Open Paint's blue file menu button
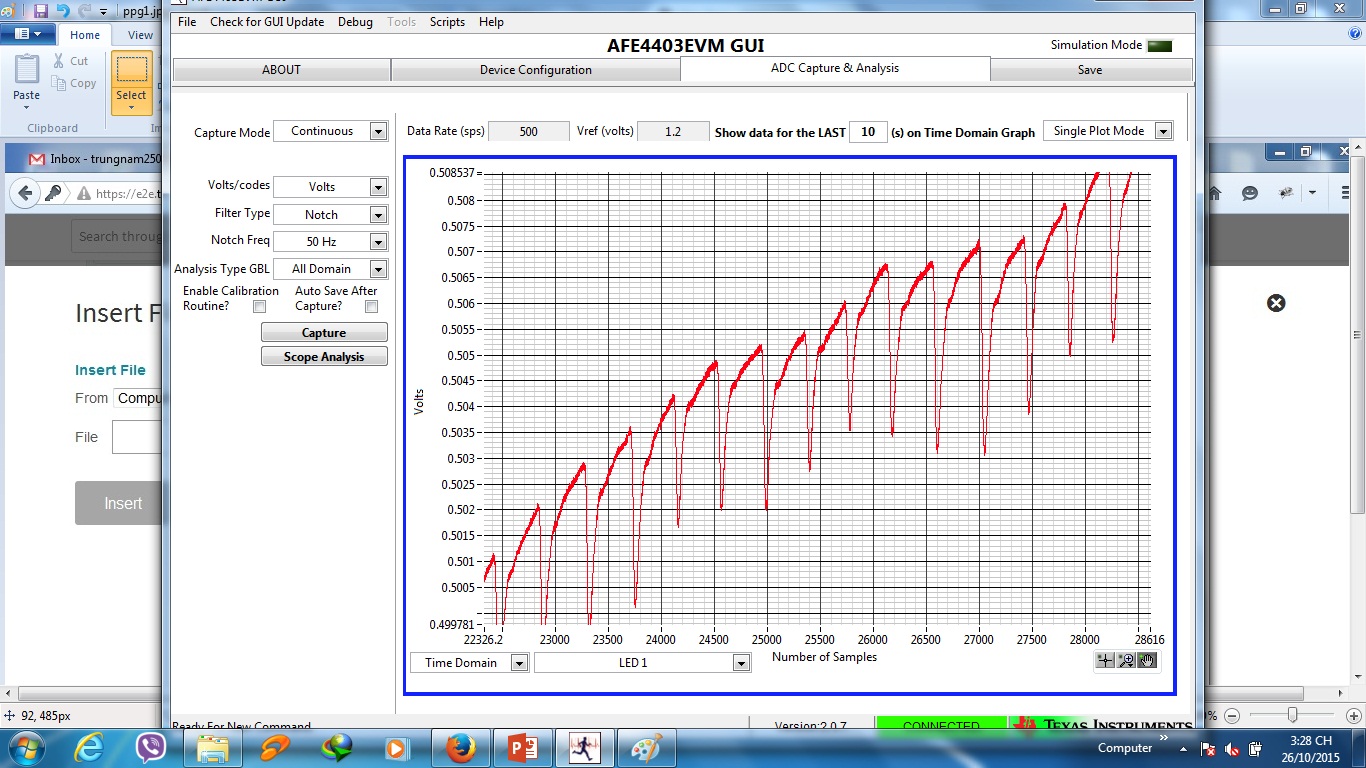This screenshot has width=1366, height=768. pyautogui.click(x=28, y=34)
